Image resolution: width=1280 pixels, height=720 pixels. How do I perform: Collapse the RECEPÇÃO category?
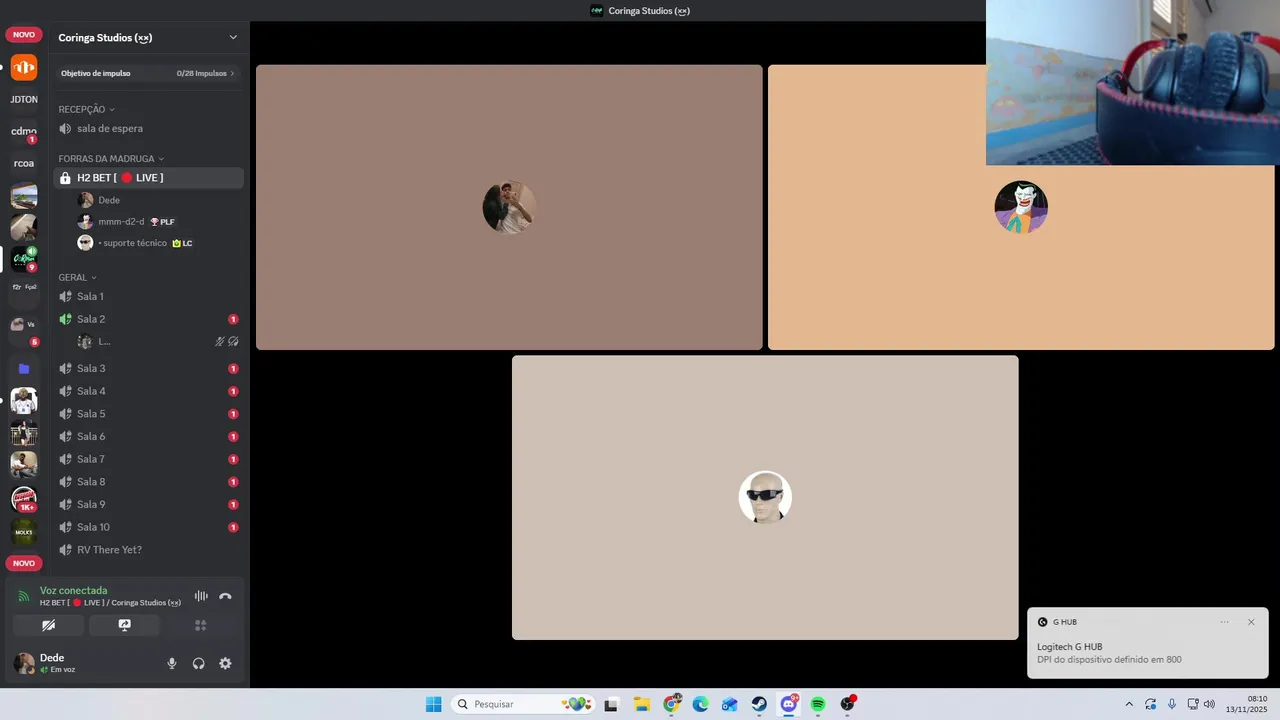86,109
